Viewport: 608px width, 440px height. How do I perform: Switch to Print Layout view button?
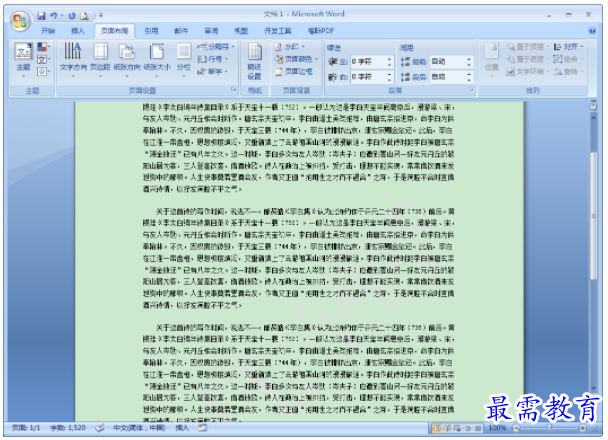tap(437, 428)
